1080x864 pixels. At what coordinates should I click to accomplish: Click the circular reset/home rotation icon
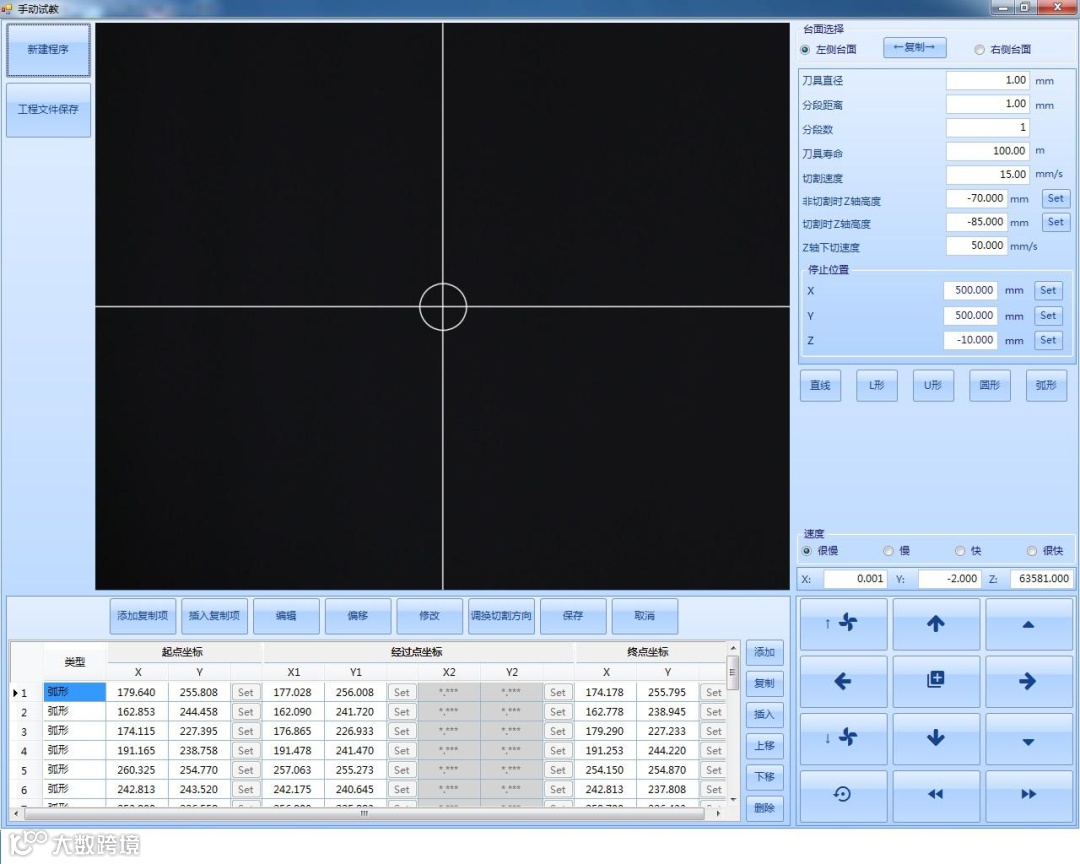point(843,796)
